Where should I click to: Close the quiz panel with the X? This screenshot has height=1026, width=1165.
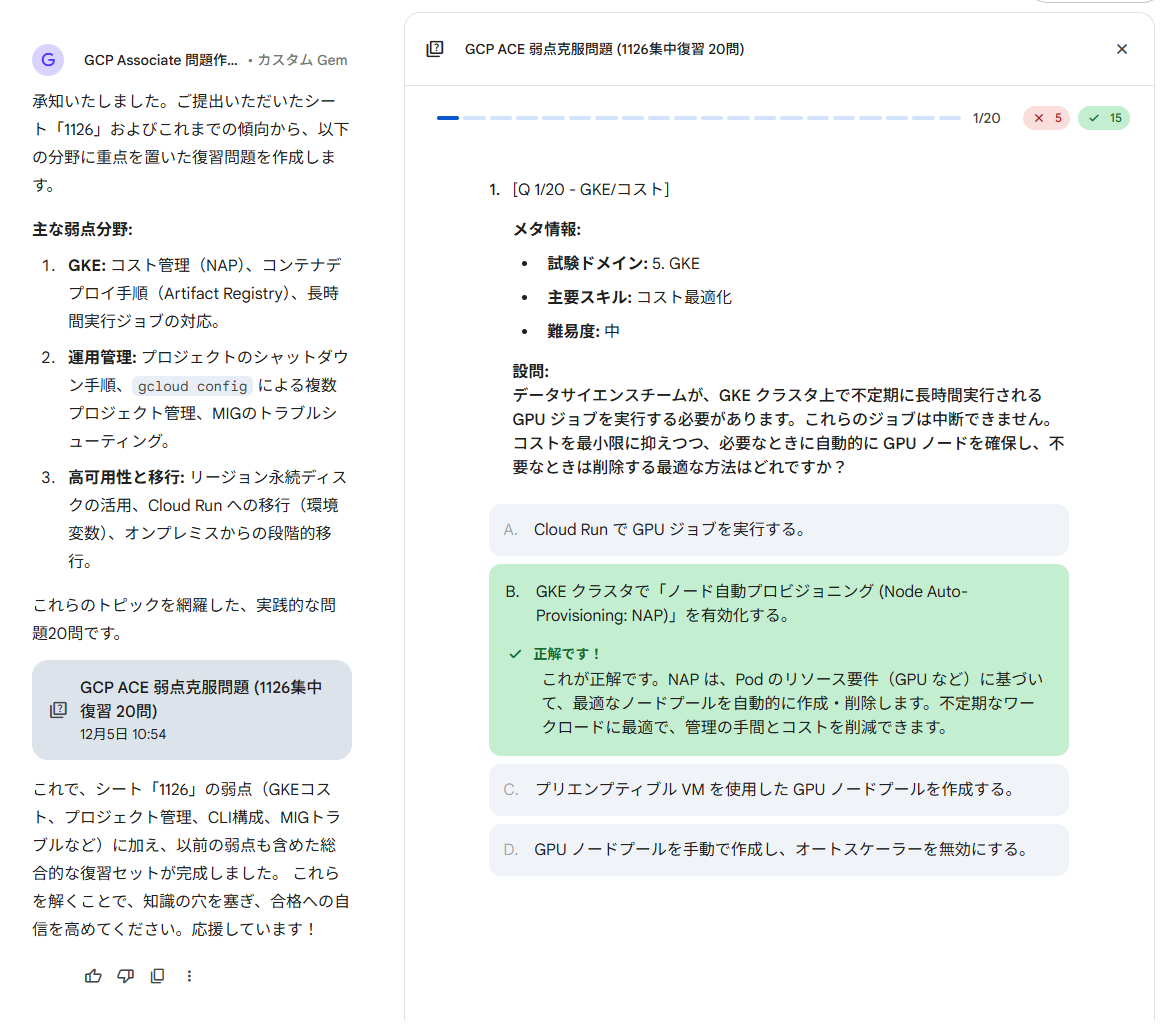(x=1121, y=49)
